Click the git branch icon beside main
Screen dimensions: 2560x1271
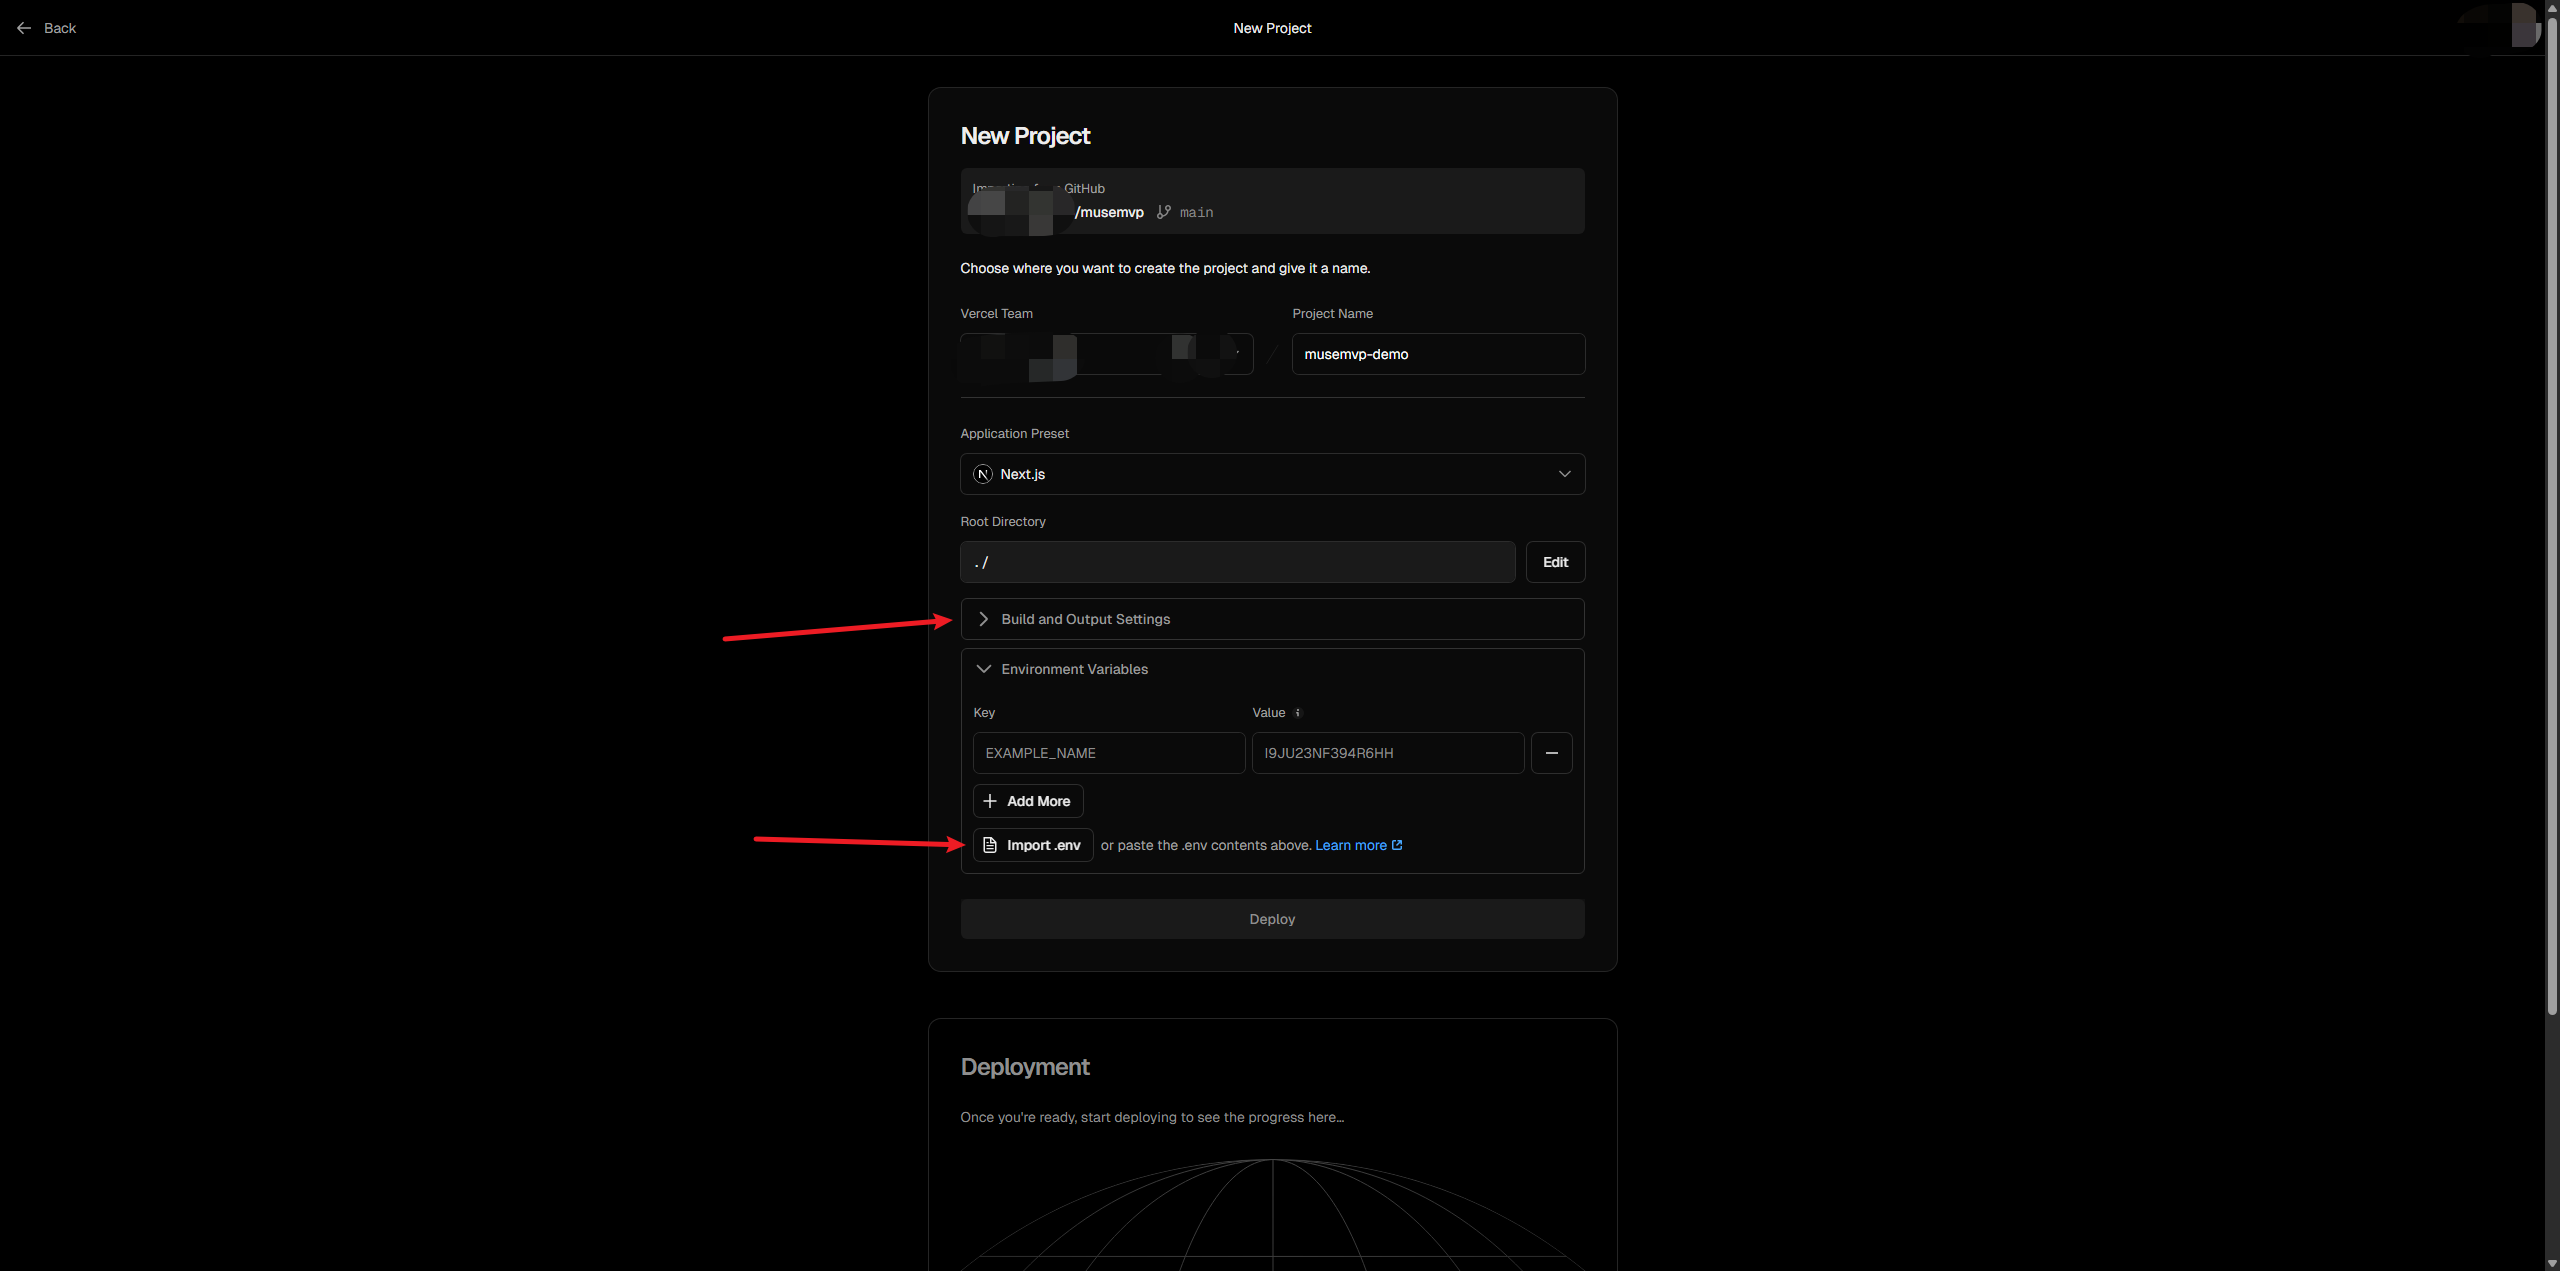pos(1163,212)
